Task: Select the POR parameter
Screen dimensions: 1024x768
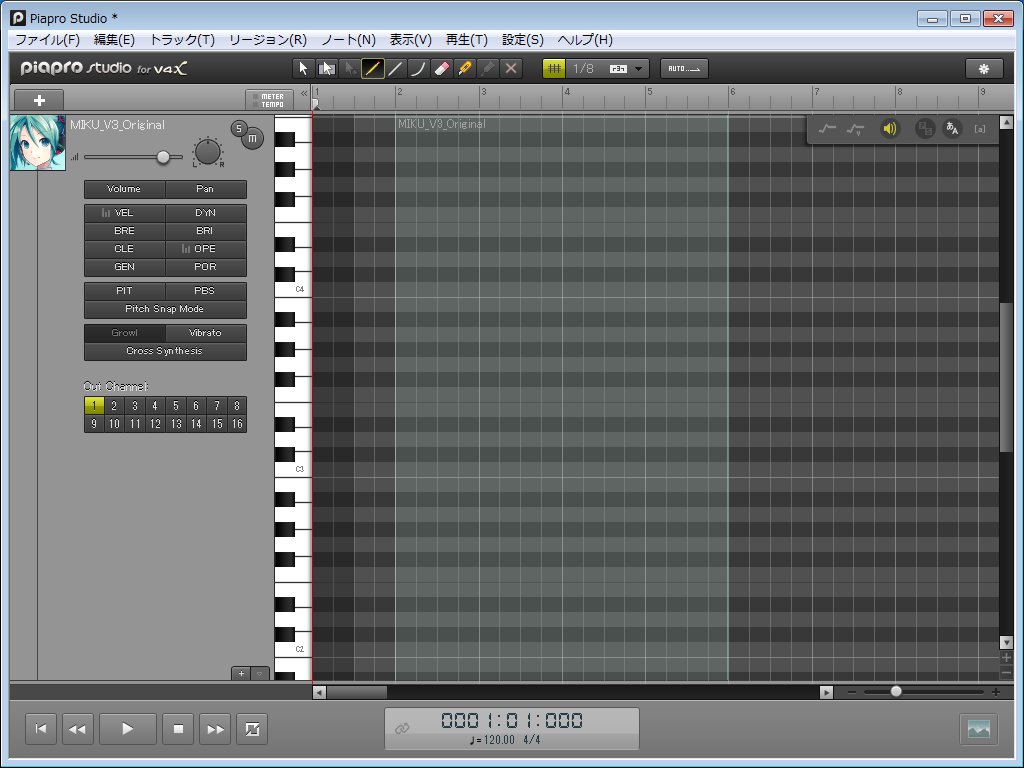Action: (x=205, y=266)
